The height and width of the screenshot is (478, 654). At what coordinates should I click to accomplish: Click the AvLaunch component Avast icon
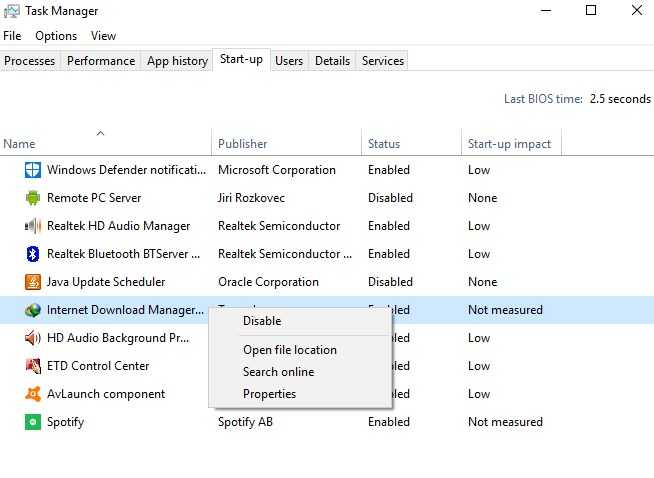coord(32,394)
